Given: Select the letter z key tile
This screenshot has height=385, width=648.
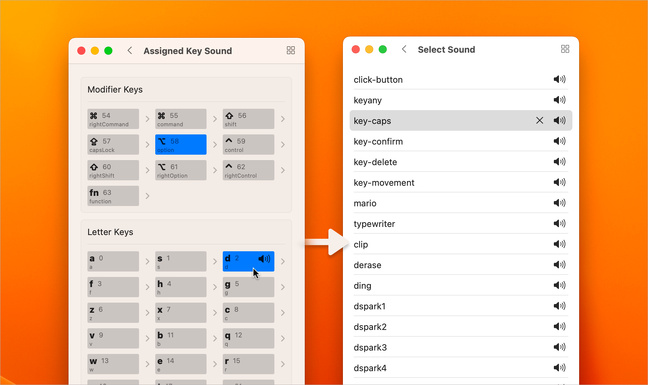Looking at the screenshot, I should pos(113,313).
